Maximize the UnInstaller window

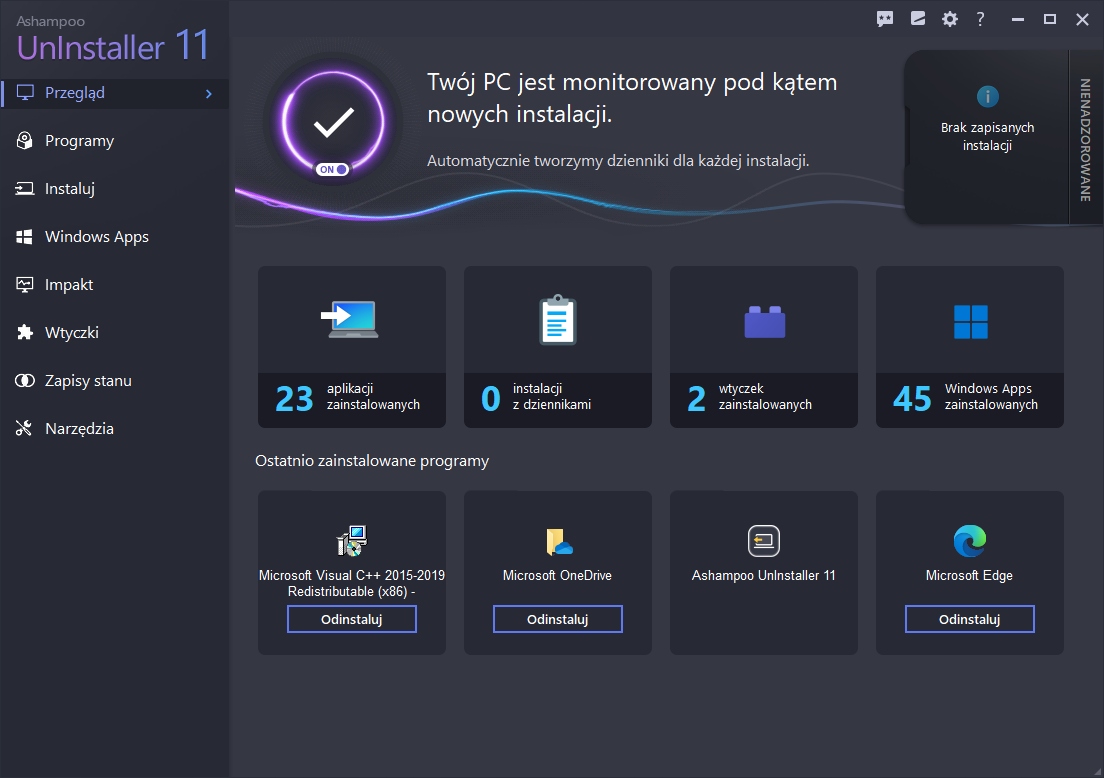tap(1050, 19)
